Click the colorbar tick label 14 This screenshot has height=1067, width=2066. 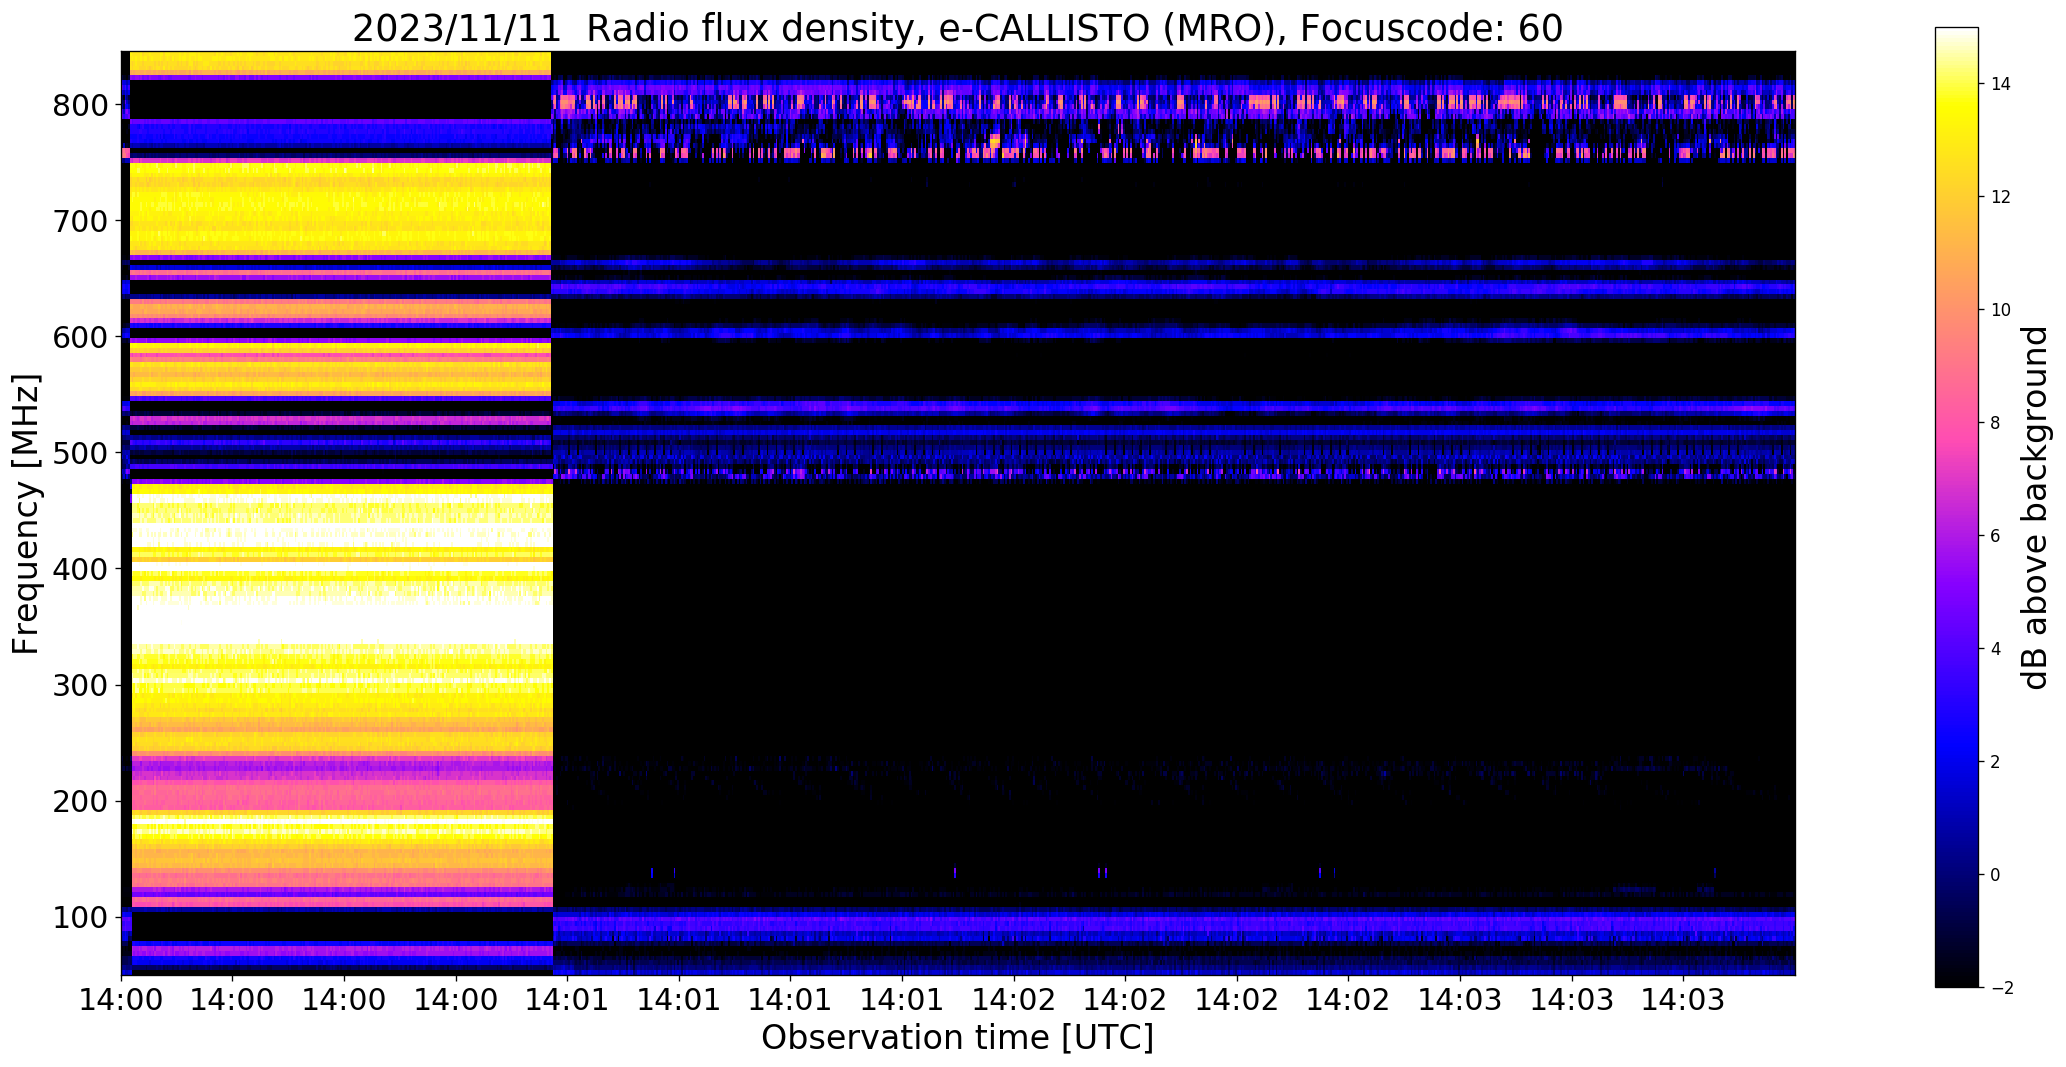(x=2001, y=84)
